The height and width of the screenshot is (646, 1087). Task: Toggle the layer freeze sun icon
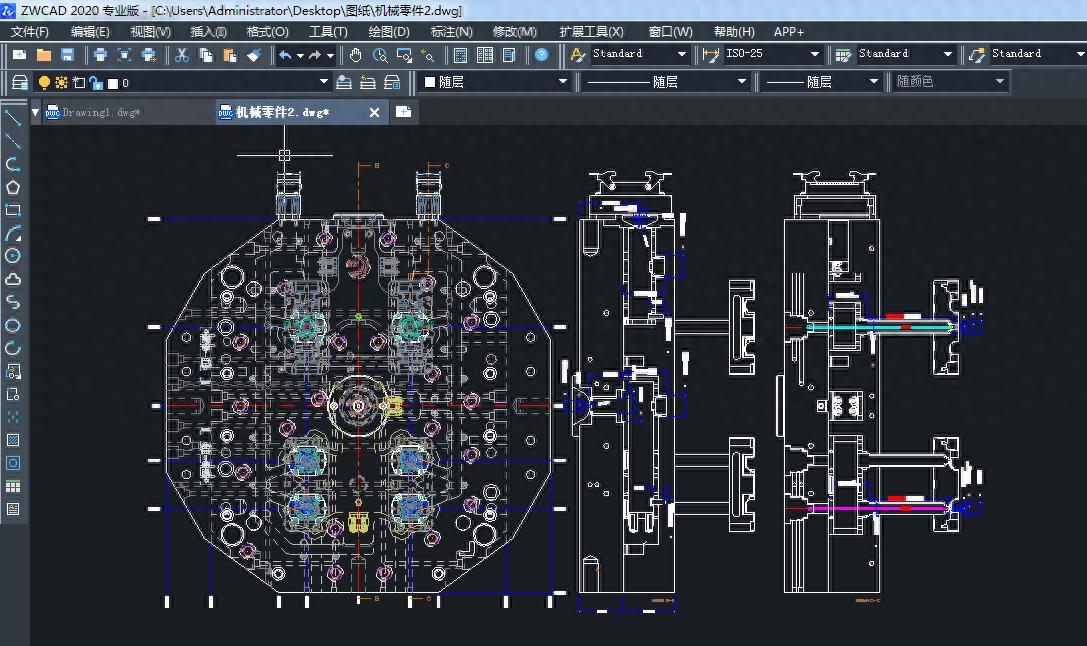[x=61, y=82]
